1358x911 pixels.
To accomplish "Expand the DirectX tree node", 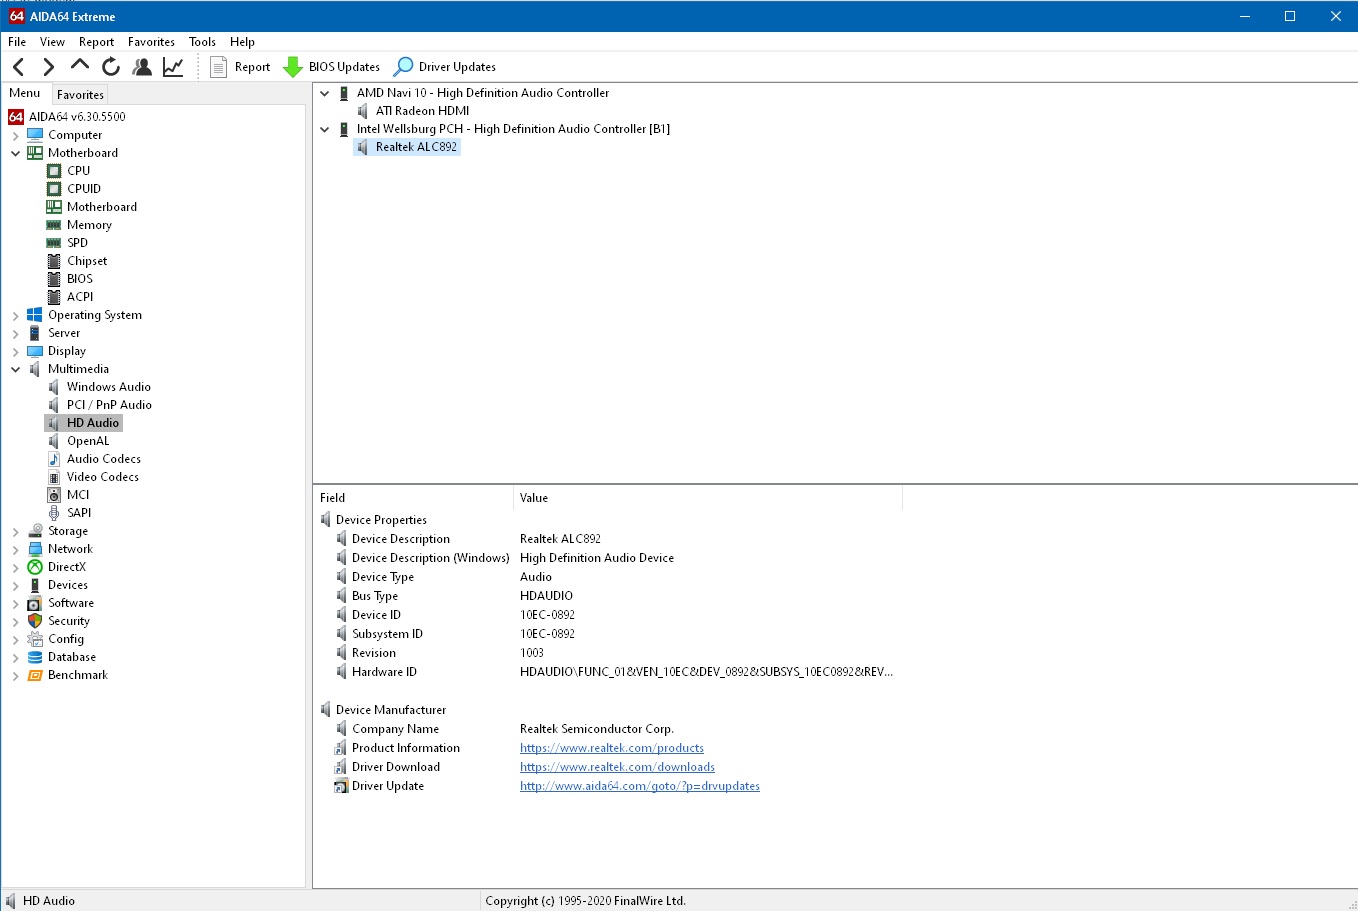I will [16, 567].
